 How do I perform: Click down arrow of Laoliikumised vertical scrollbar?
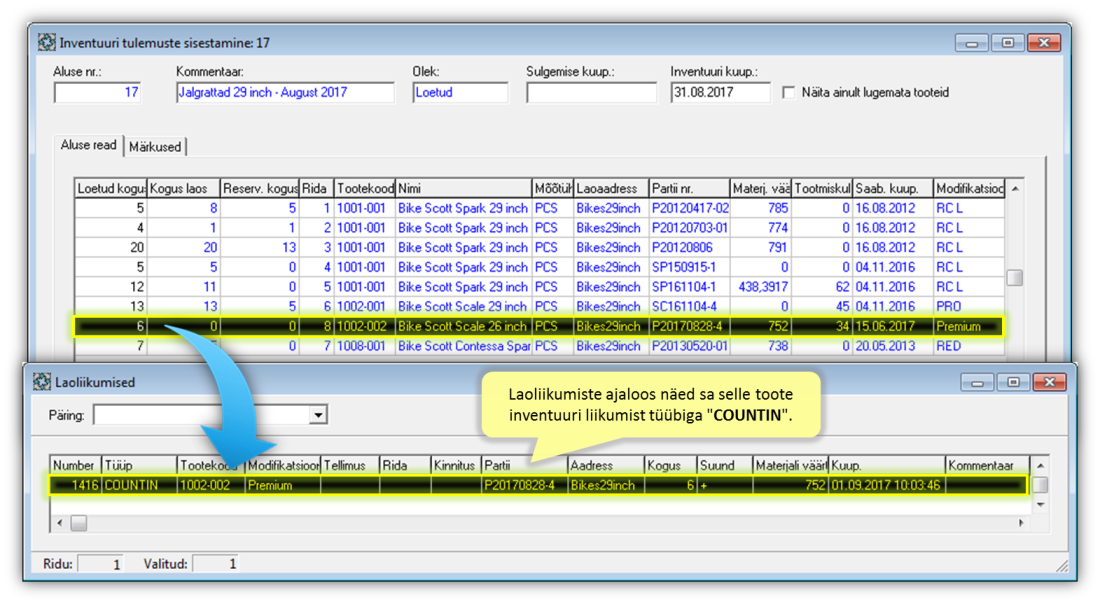coord(1040,504)
